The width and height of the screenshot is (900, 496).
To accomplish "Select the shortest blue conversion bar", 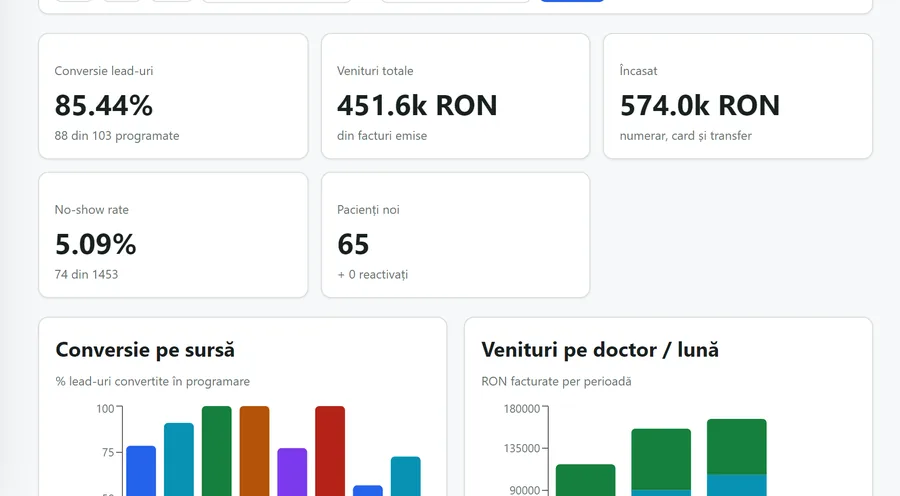I will tap(368, 491).
